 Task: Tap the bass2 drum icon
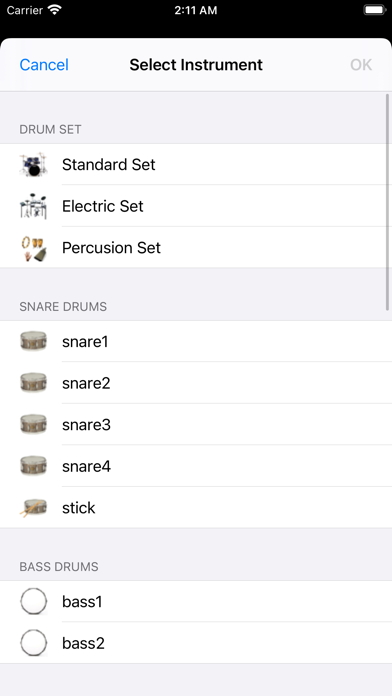(x=33, y=643)
